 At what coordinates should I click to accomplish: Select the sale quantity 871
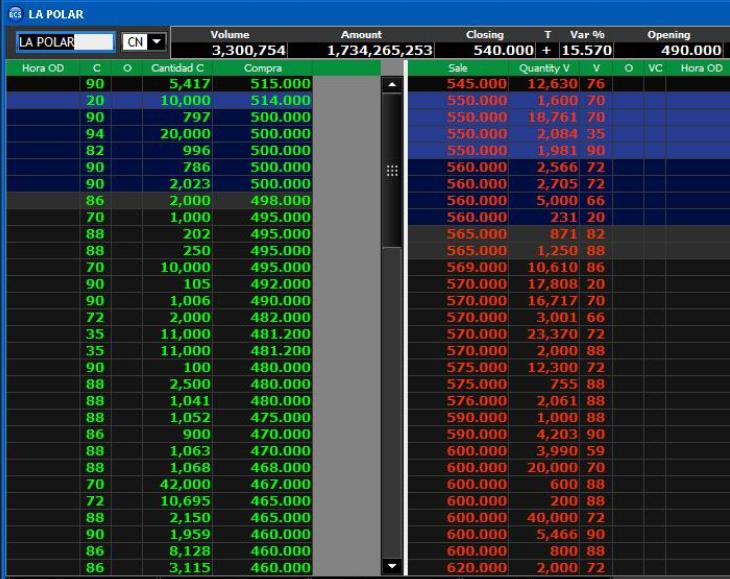pos(564,234)
